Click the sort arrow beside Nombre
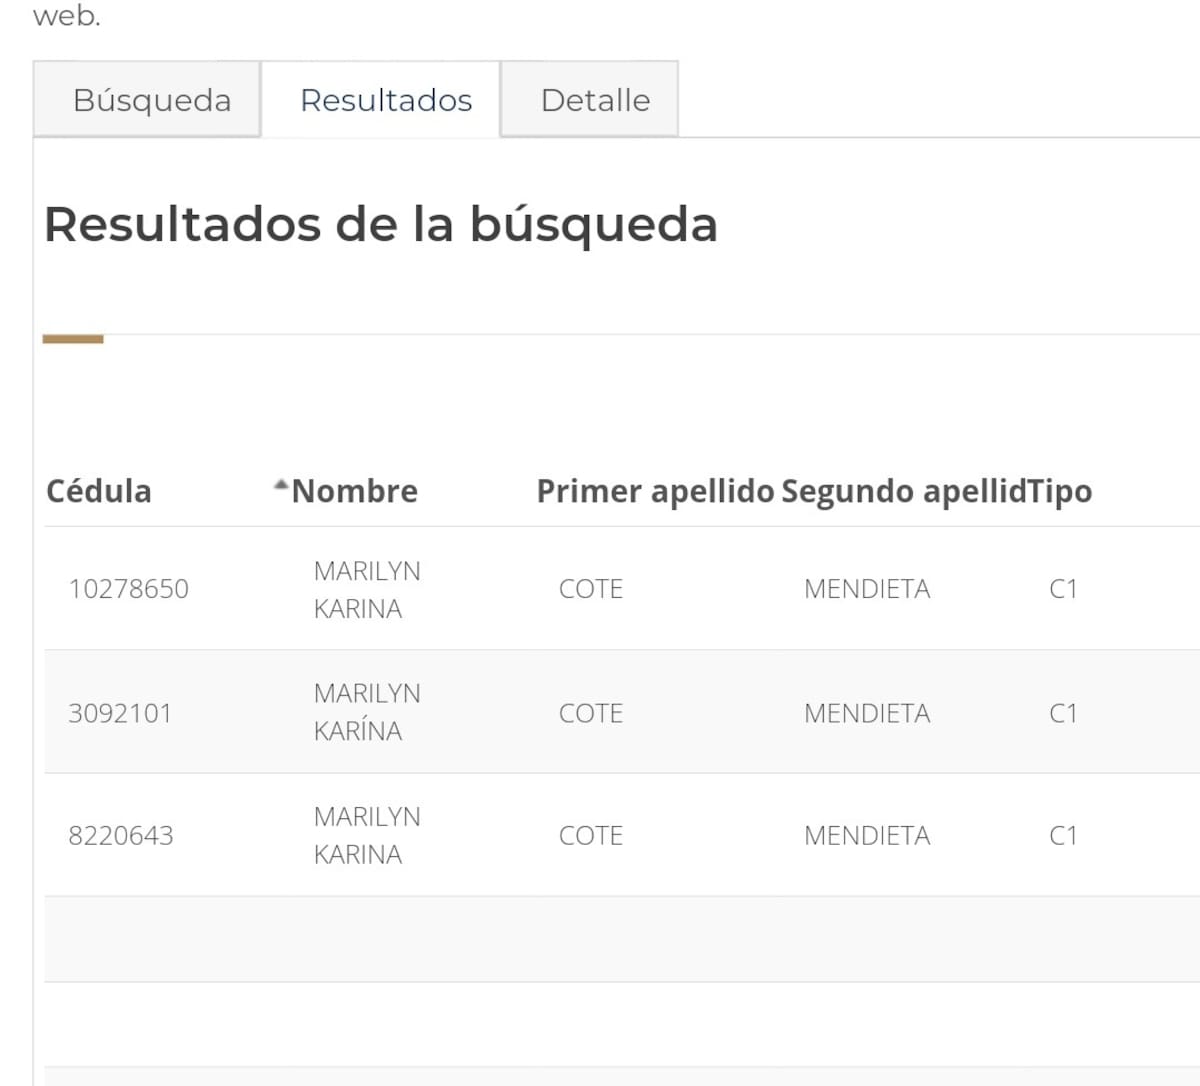 click(281, 486)
